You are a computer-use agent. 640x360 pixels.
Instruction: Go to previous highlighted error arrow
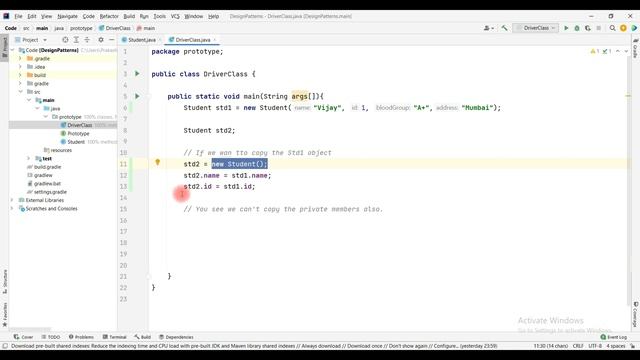pos(618,51)
